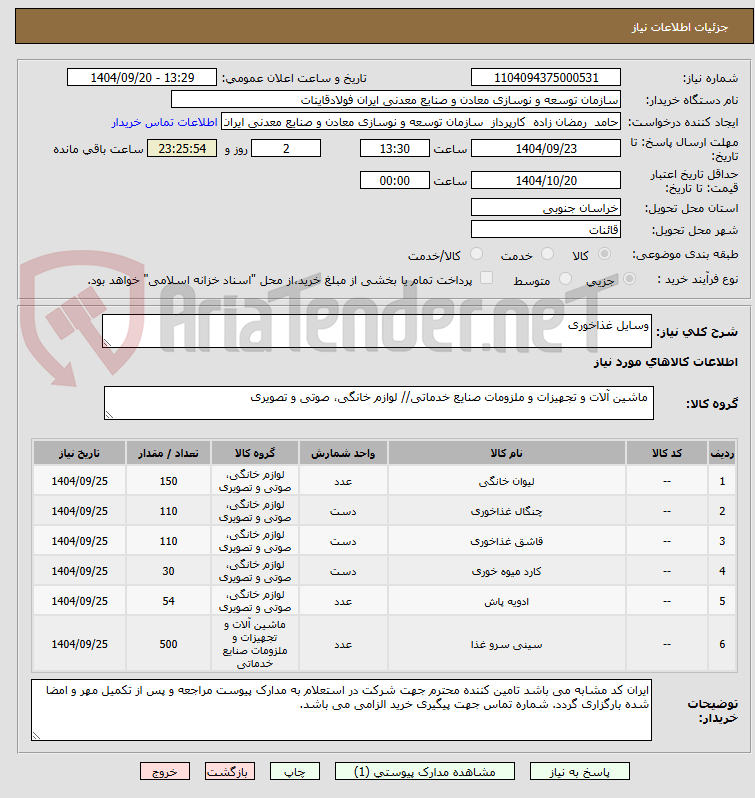Open the اطلاعات تماس خریدار link
Screen dimensions: 755x798
(164, 123)
